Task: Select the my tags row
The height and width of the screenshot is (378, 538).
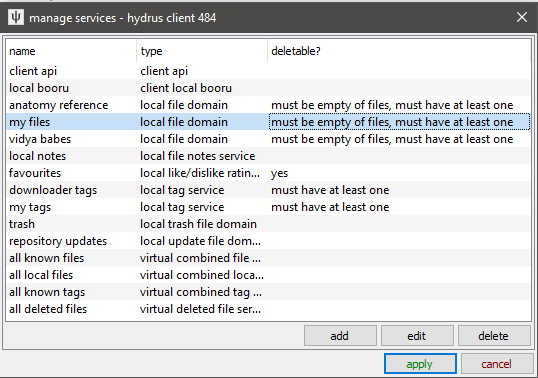Action: [268, 207]
